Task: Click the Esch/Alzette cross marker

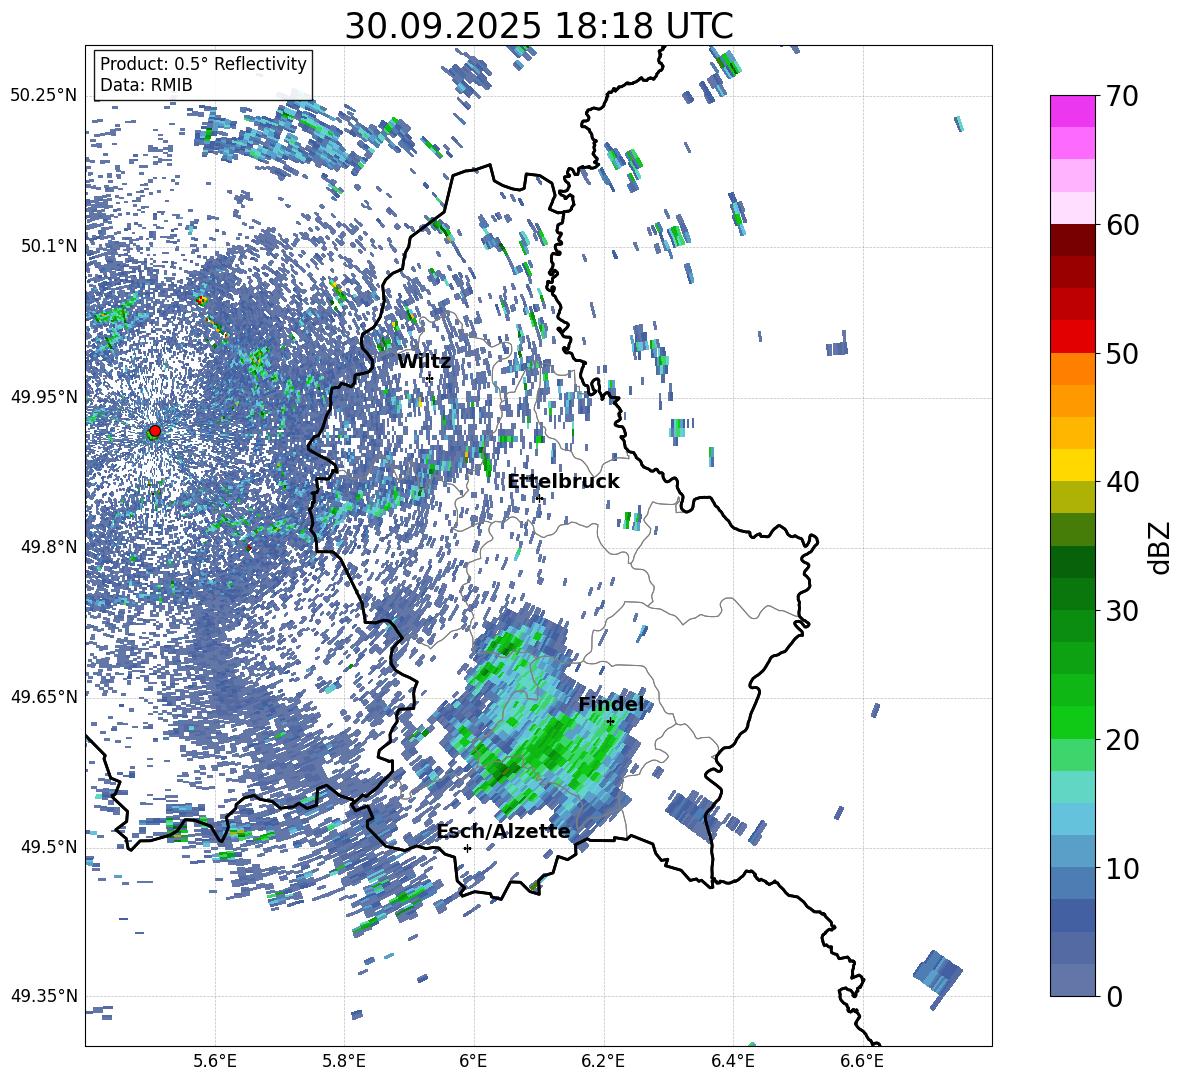Action: coord(467,848)
